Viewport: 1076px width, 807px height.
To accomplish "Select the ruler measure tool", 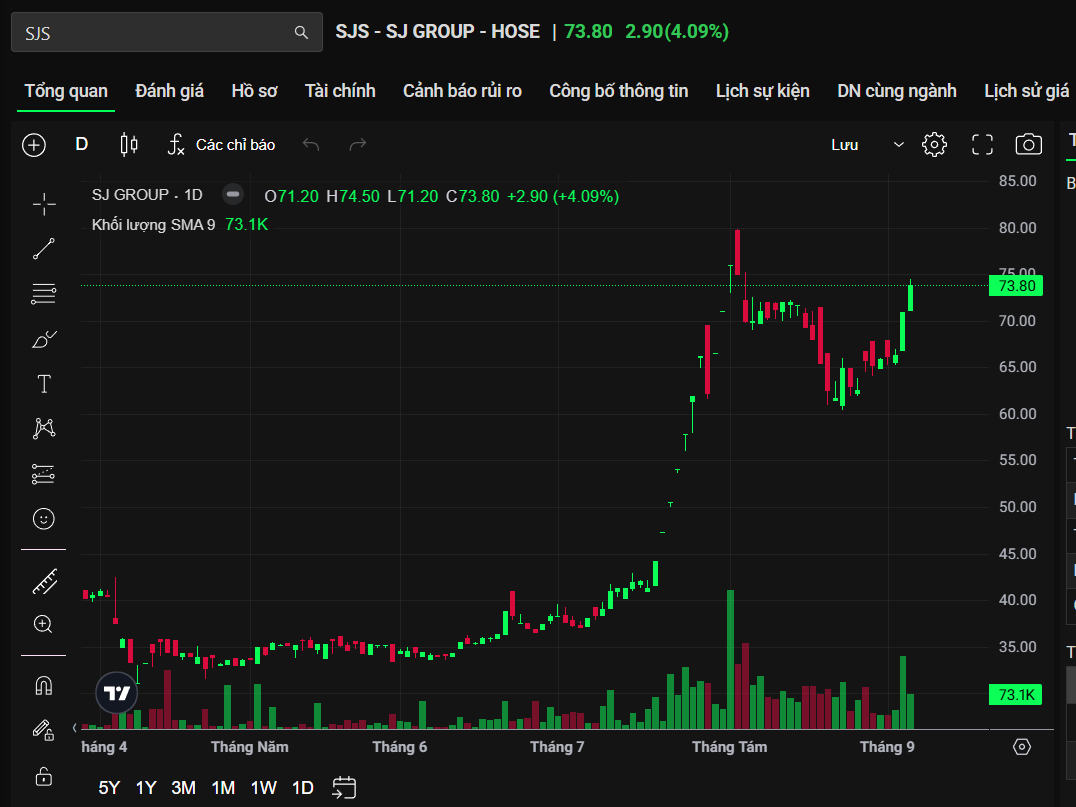I will [x=45, y=582].
